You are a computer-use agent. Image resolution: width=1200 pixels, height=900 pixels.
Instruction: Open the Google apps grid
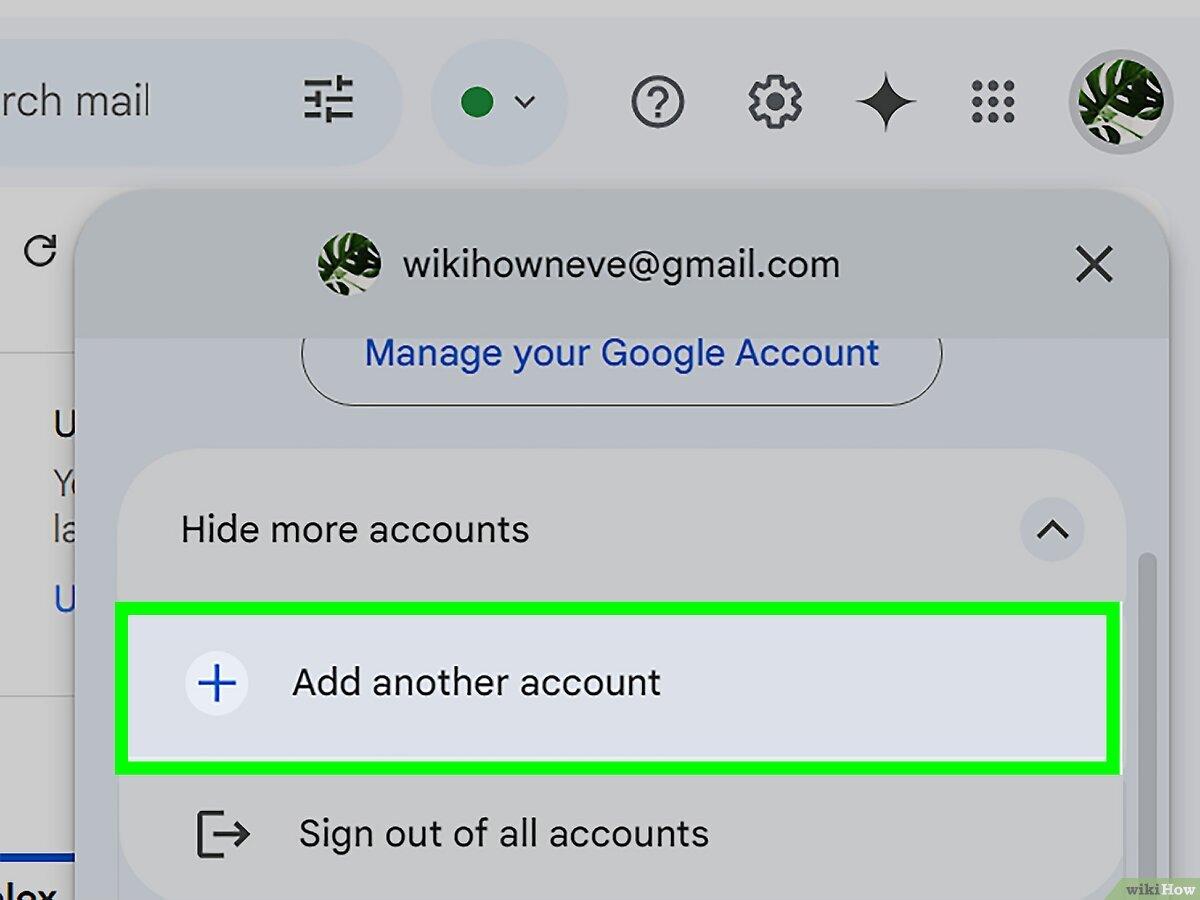click(993, 101)
